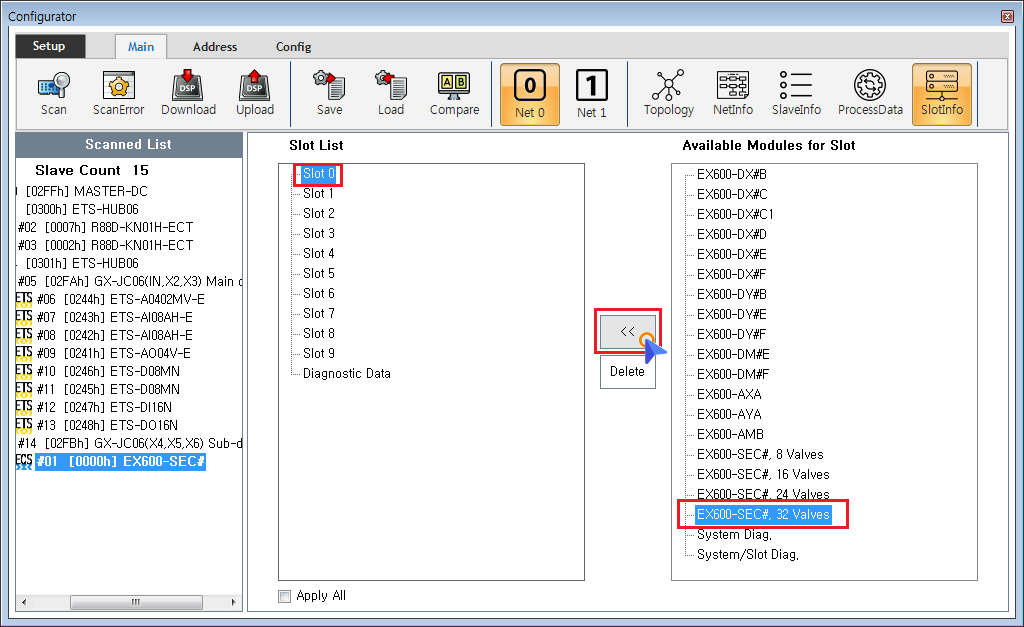The height and width of the screenshot is (627, 1024).
Task: Select Slot 5 in Slot List
Action: tap(319, 273)
